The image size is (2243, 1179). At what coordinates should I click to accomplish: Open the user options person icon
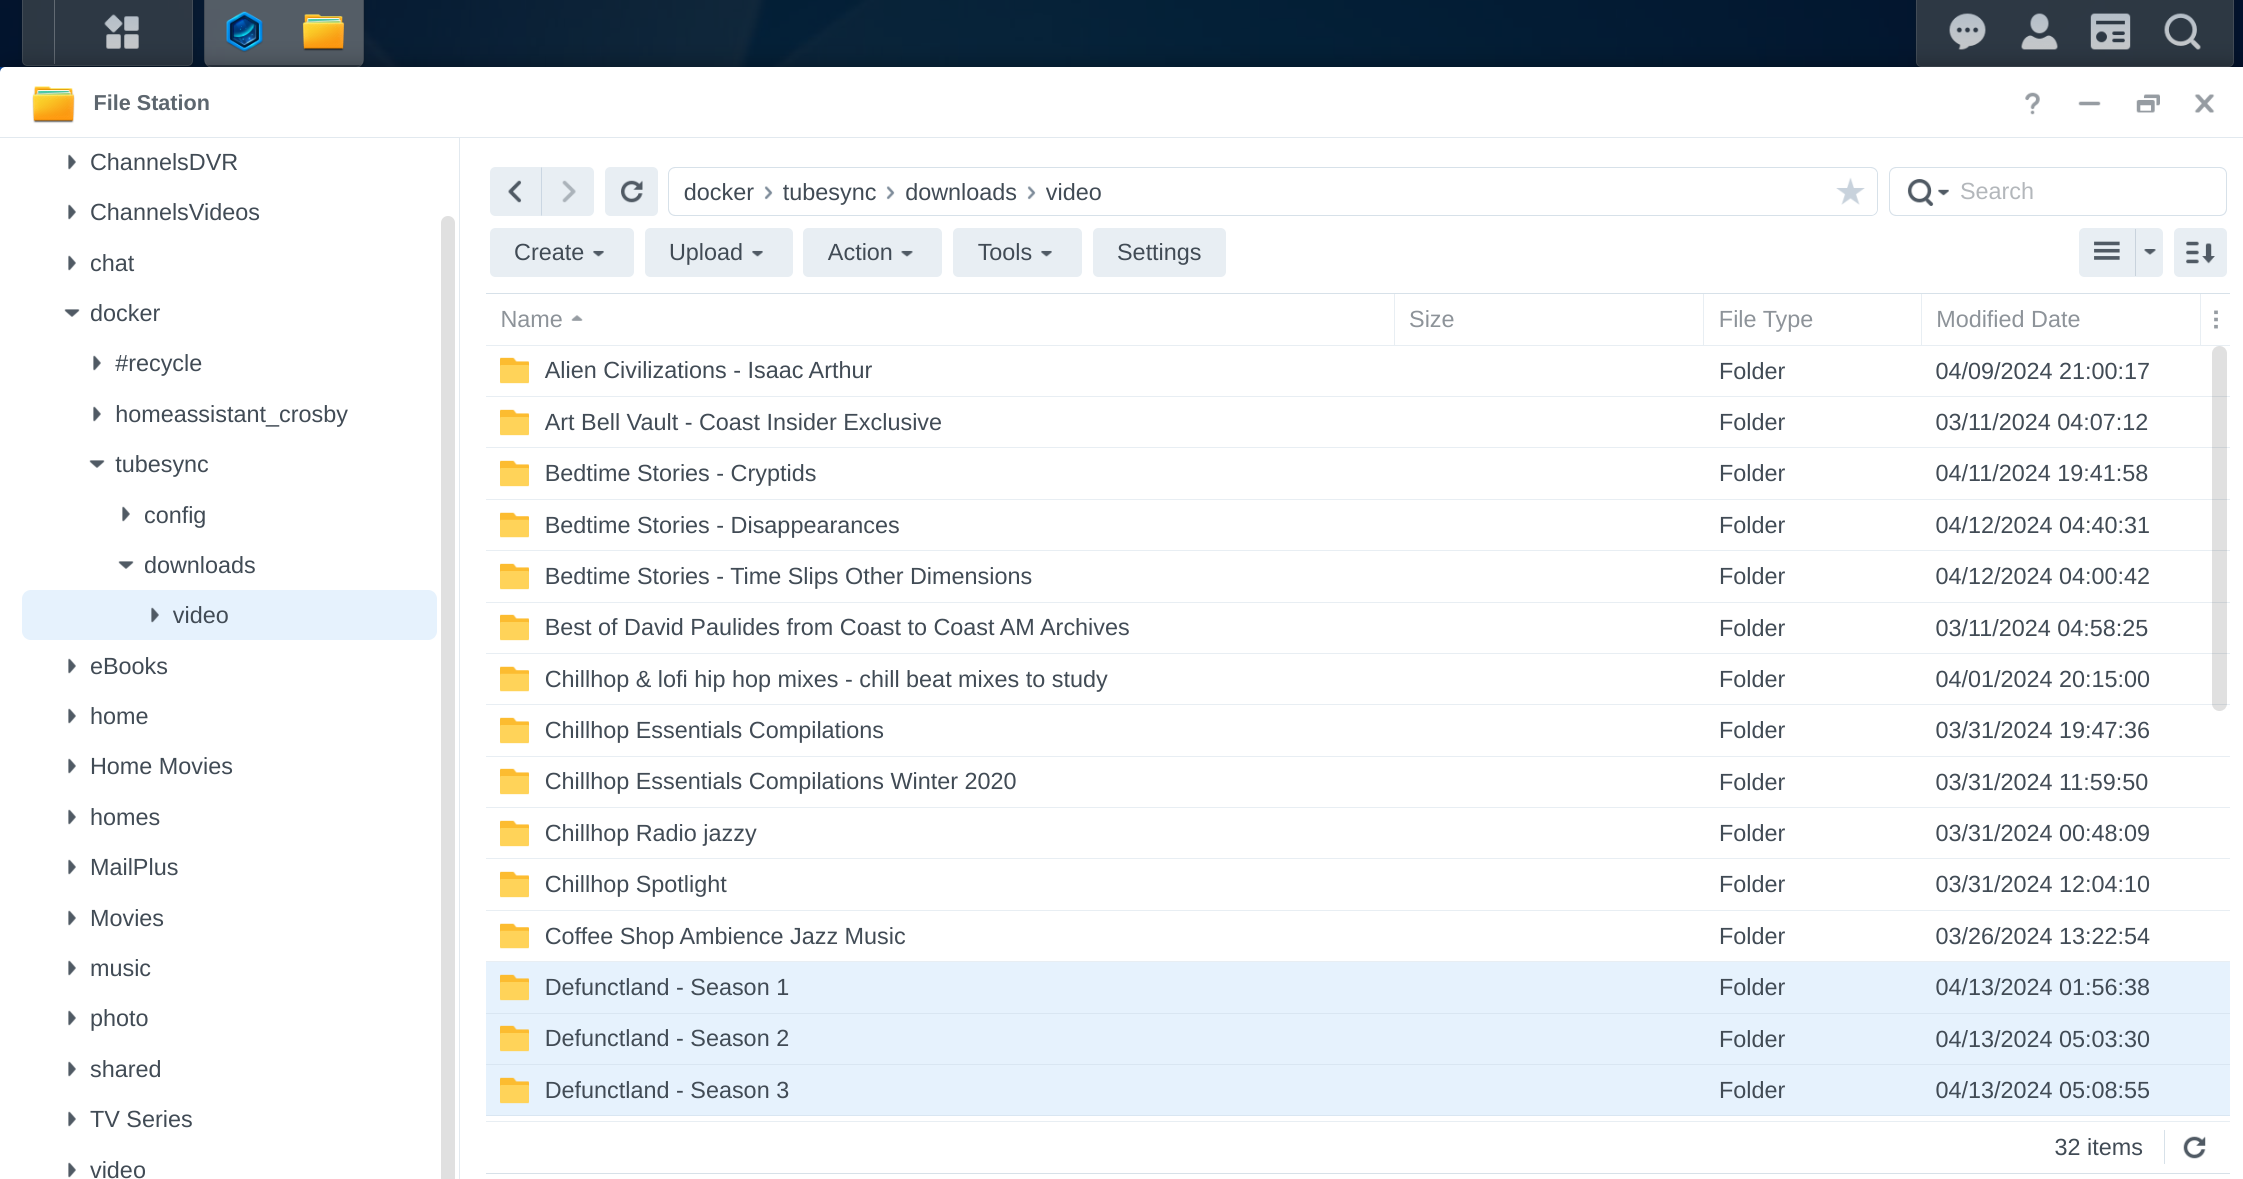click(2039, 32)
